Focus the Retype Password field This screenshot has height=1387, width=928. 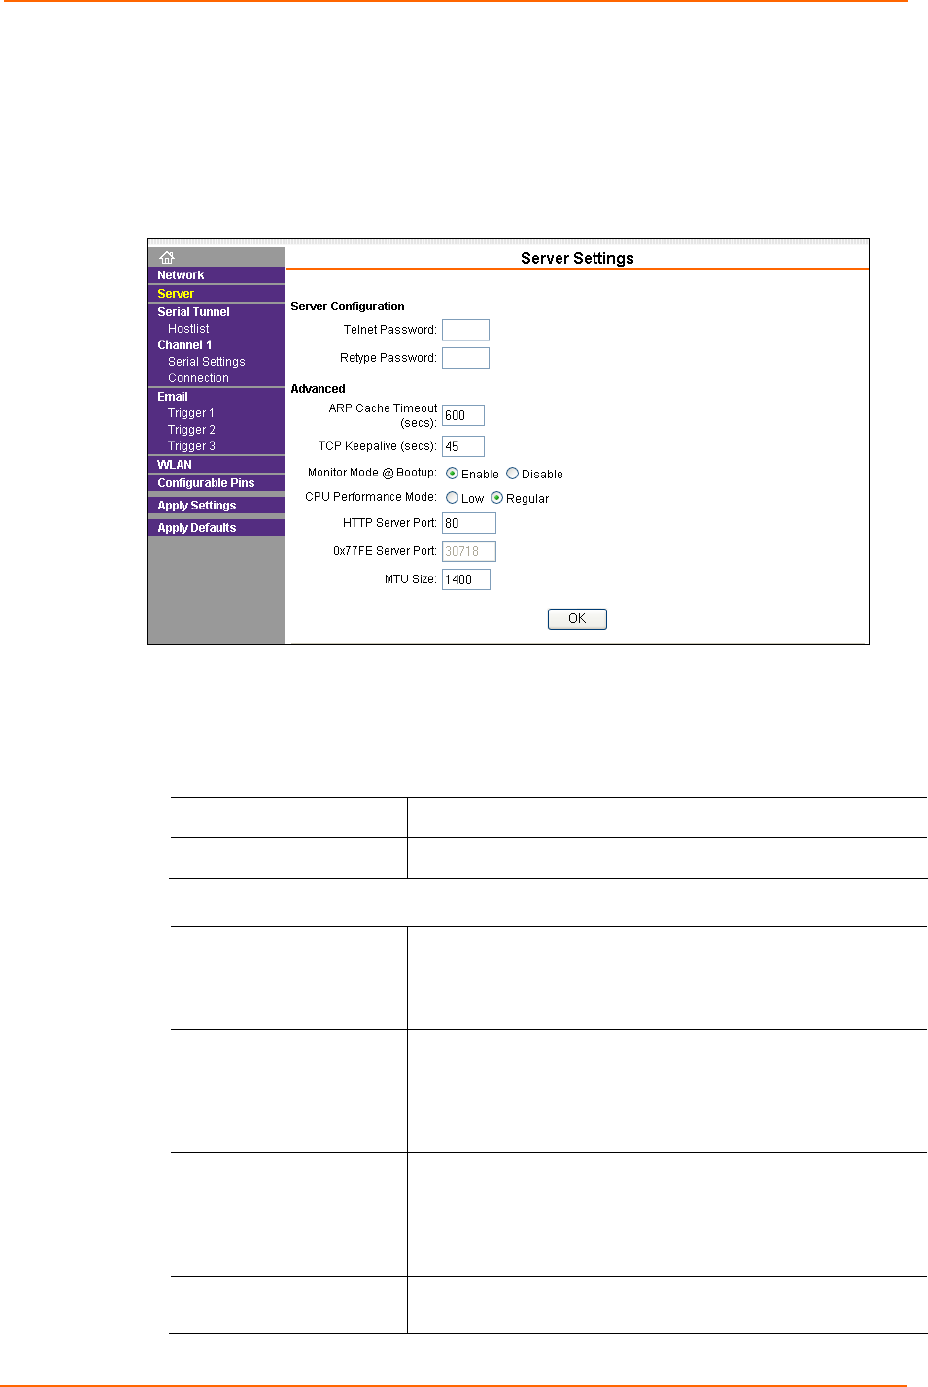pyautogui.click(x=466, y=358)
